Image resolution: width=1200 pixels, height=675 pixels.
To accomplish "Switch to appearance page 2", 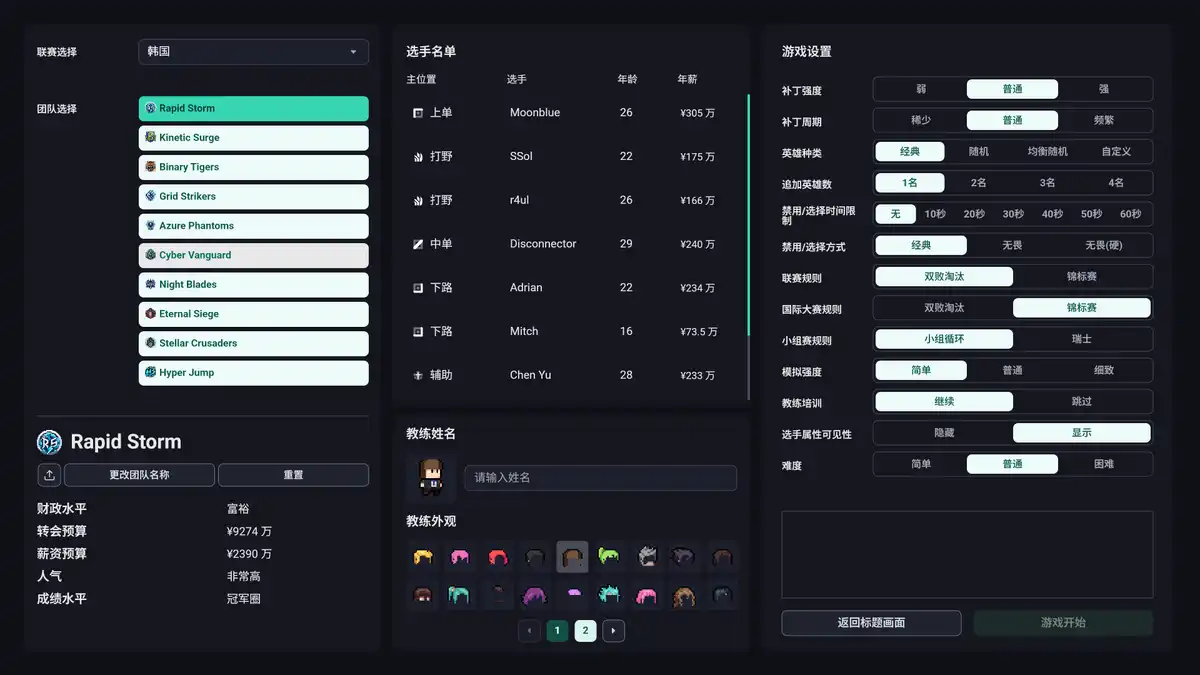I will (x=585, y=631).
